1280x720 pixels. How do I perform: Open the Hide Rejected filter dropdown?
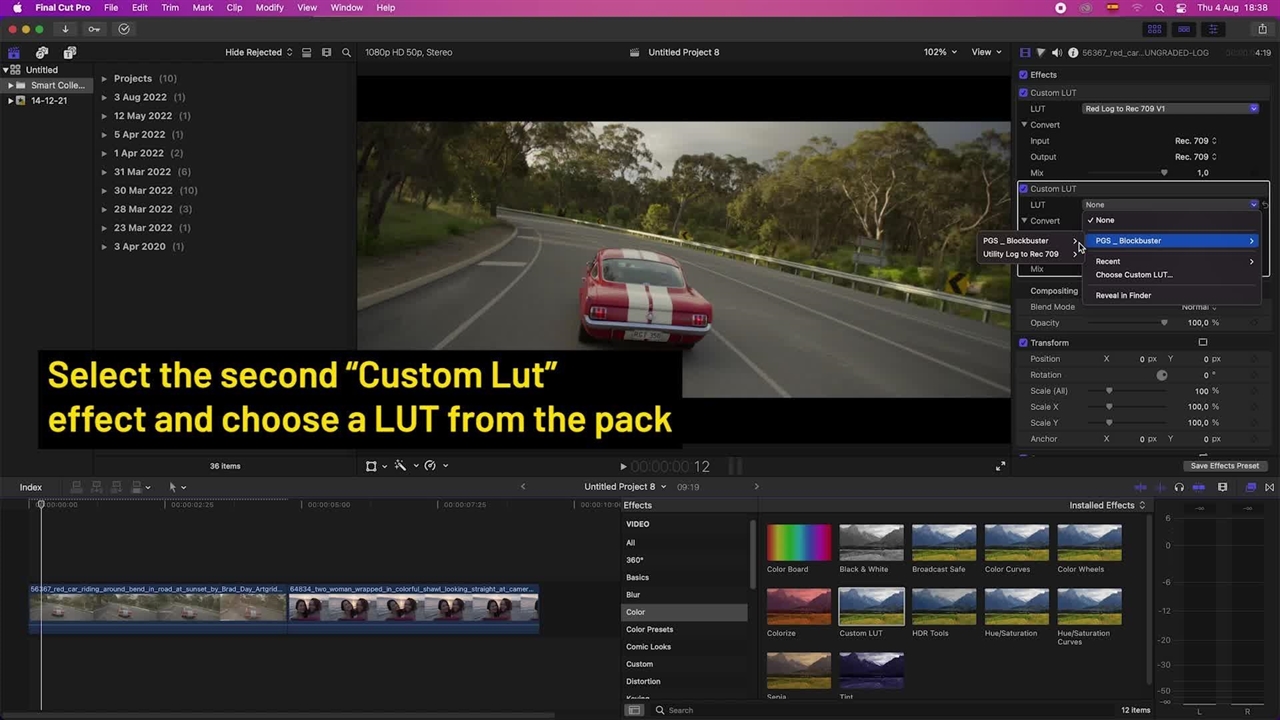tap(258, 52)
